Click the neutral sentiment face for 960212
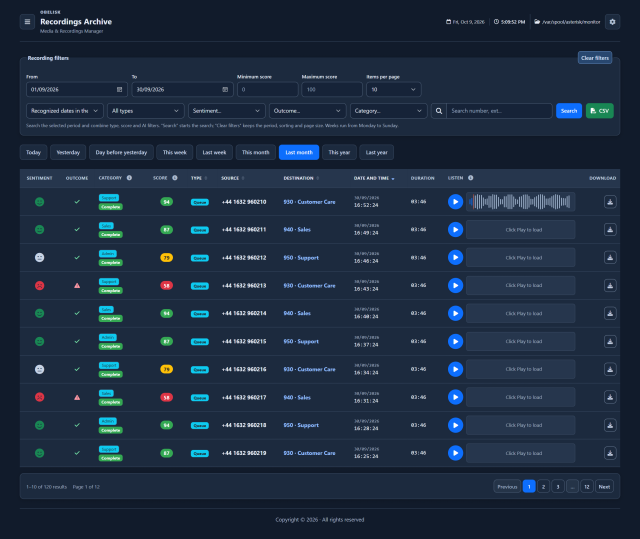640x539 pixels. pos(40,258)
